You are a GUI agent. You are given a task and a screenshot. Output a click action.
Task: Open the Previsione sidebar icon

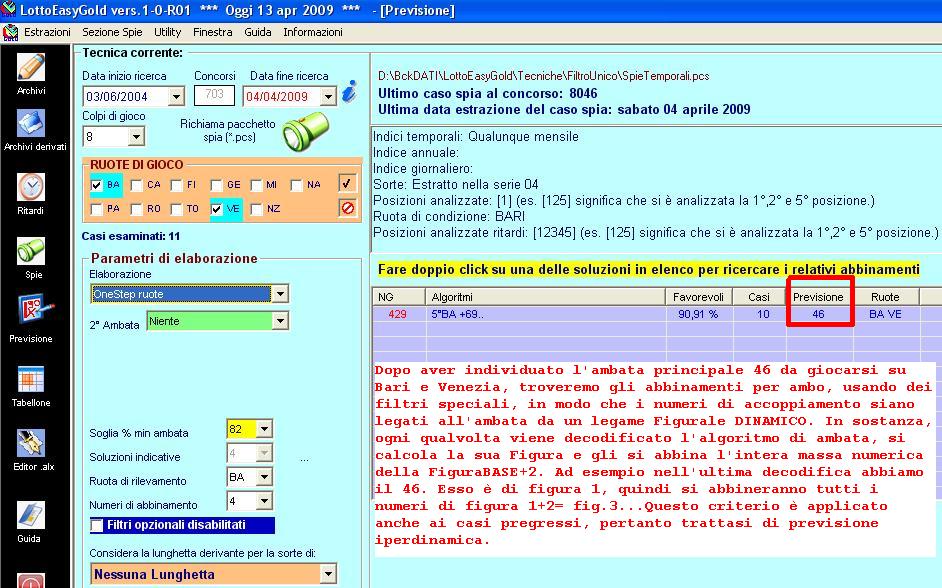pos(34,311)
